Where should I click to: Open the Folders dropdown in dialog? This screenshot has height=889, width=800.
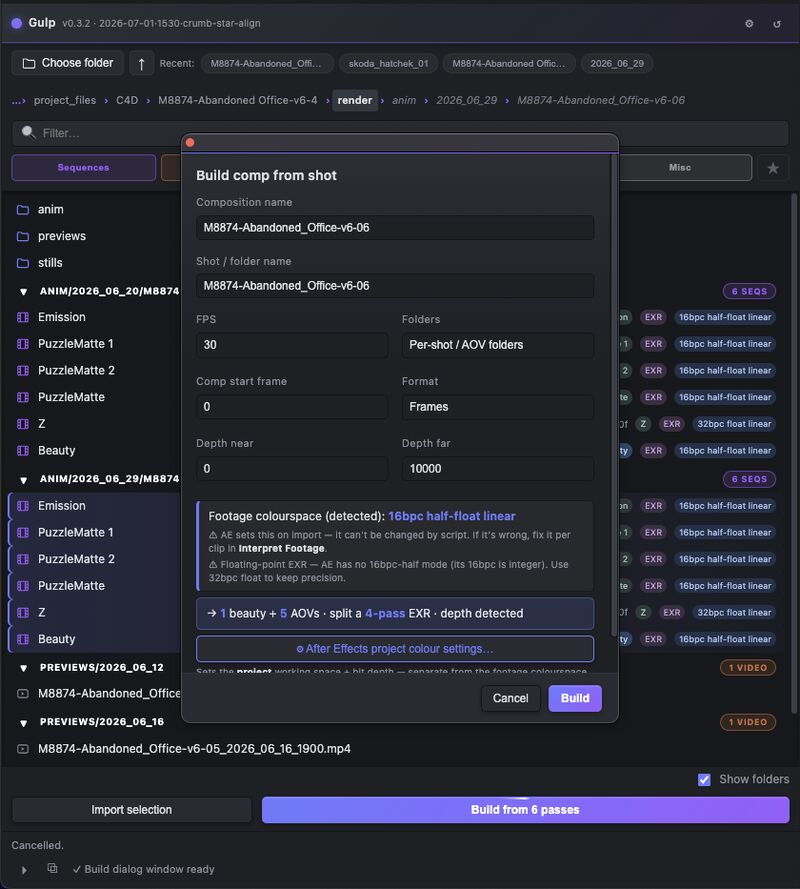click(497, 345)
